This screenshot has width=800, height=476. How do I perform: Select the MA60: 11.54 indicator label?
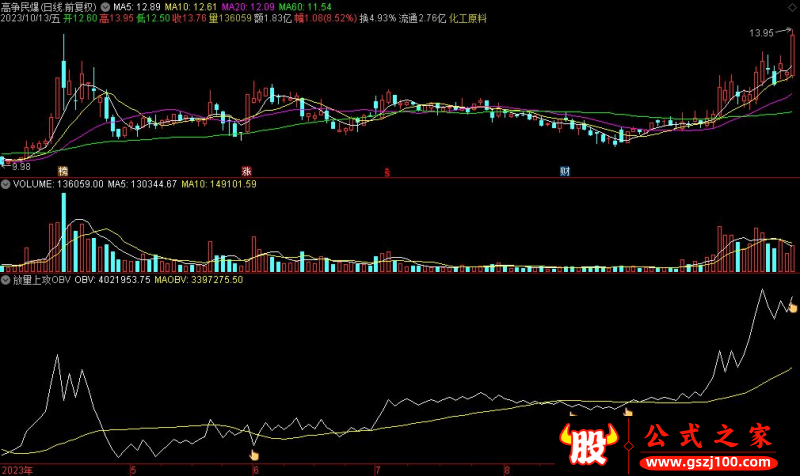[305, 7]
